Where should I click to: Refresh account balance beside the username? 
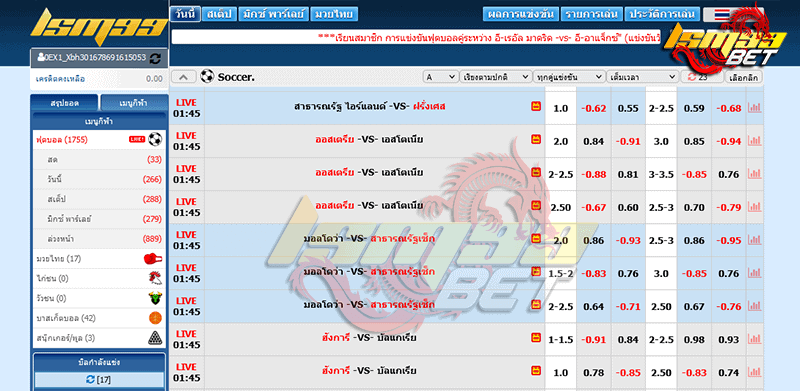tap(155, 58)
